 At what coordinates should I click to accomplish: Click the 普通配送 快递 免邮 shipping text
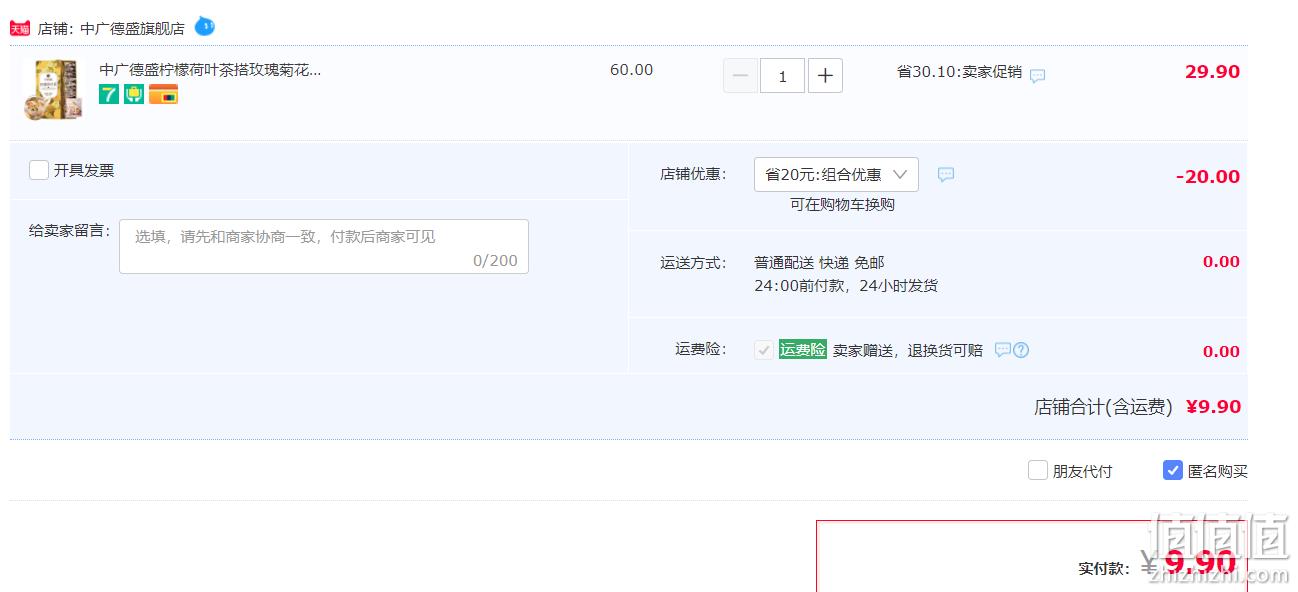(x=819, y=263)
